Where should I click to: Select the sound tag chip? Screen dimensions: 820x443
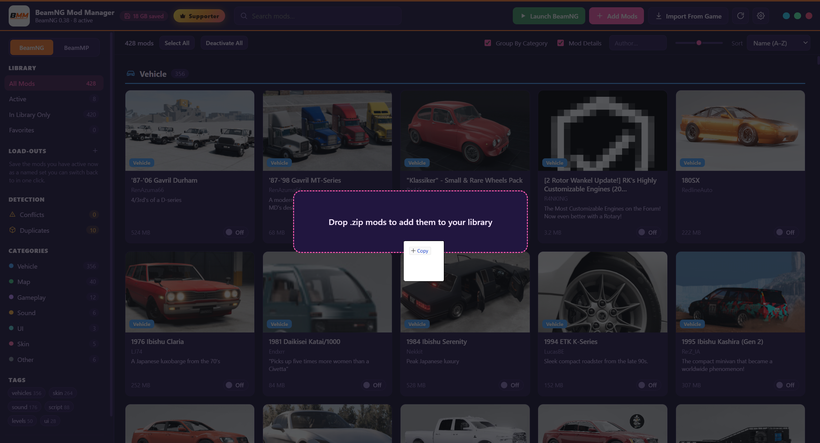pos(25,407)
